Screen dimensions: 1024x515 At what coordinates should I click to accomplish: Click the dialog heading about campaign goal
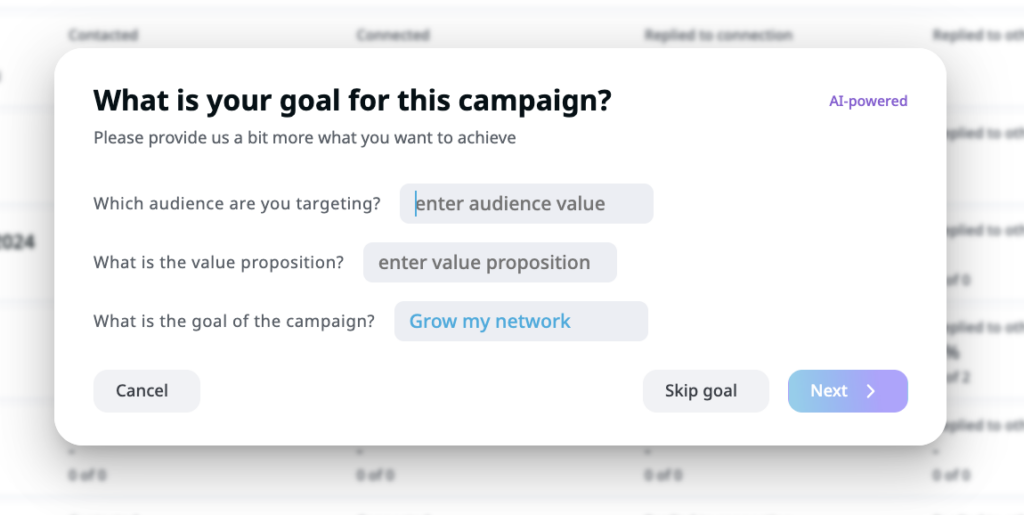pos(352,101)
